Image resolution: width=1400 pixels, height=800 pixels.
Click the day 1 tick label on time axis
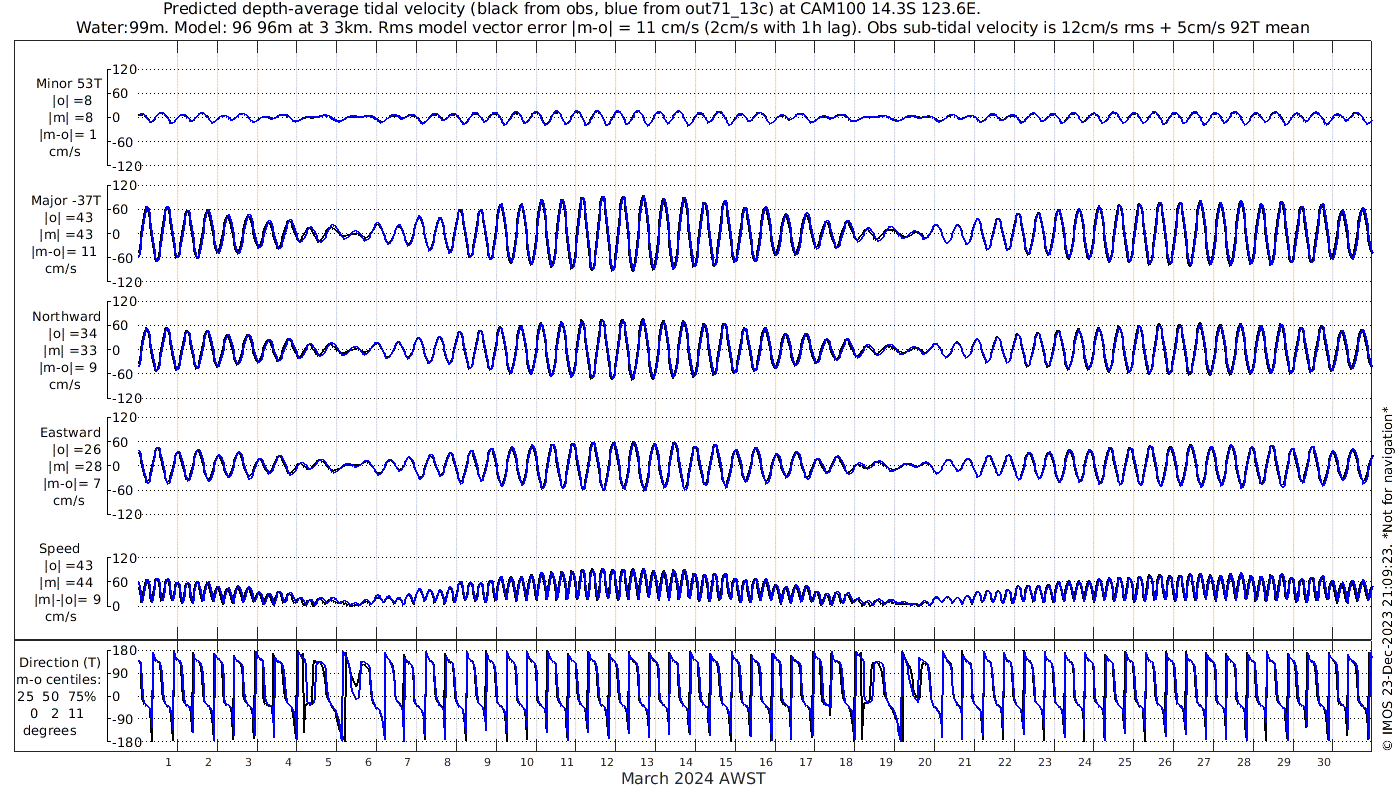168,762
